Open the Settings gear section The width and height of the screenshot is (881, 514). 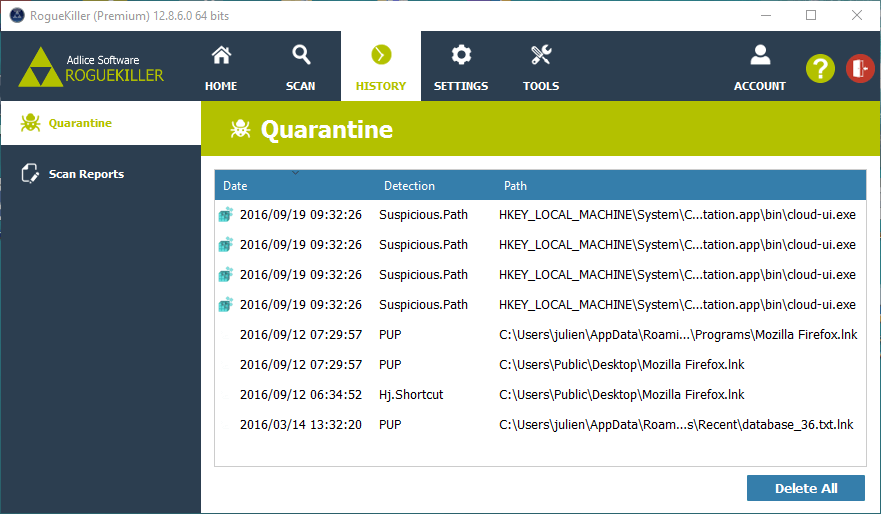461,67
